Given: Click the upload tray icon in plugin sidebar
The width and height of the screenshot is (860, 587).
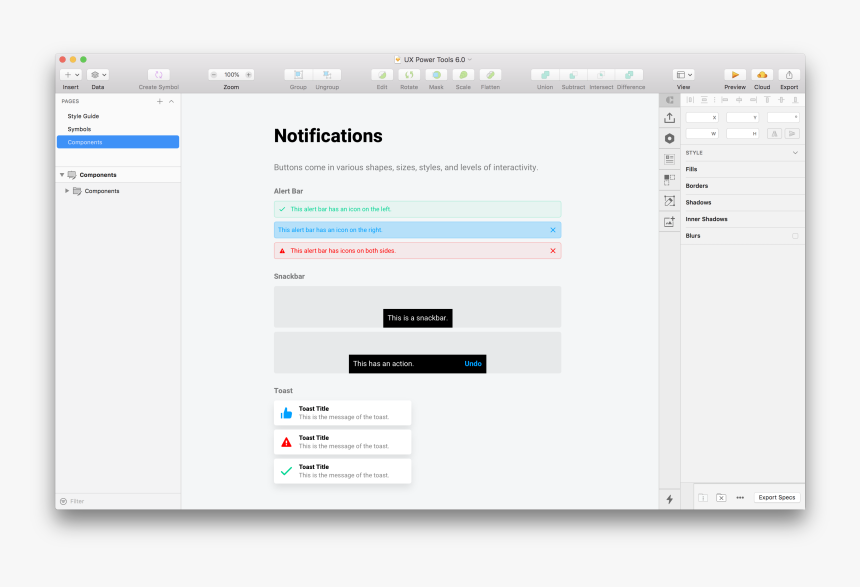Looking at the screenshot, I should tap(670, 118).
